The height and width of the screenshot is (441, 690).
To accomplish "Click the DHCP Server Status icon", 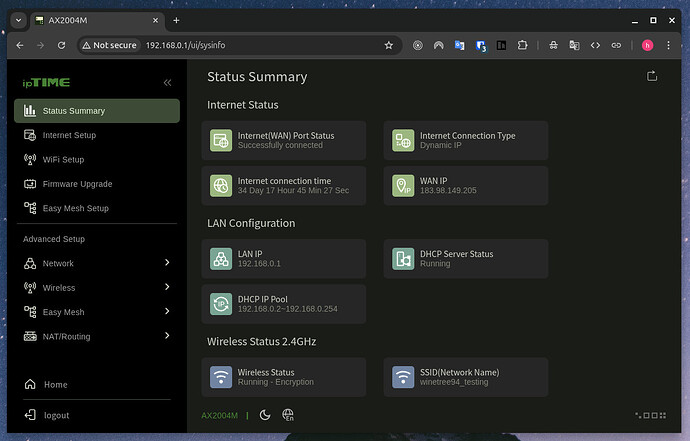I will click(403, 259).
